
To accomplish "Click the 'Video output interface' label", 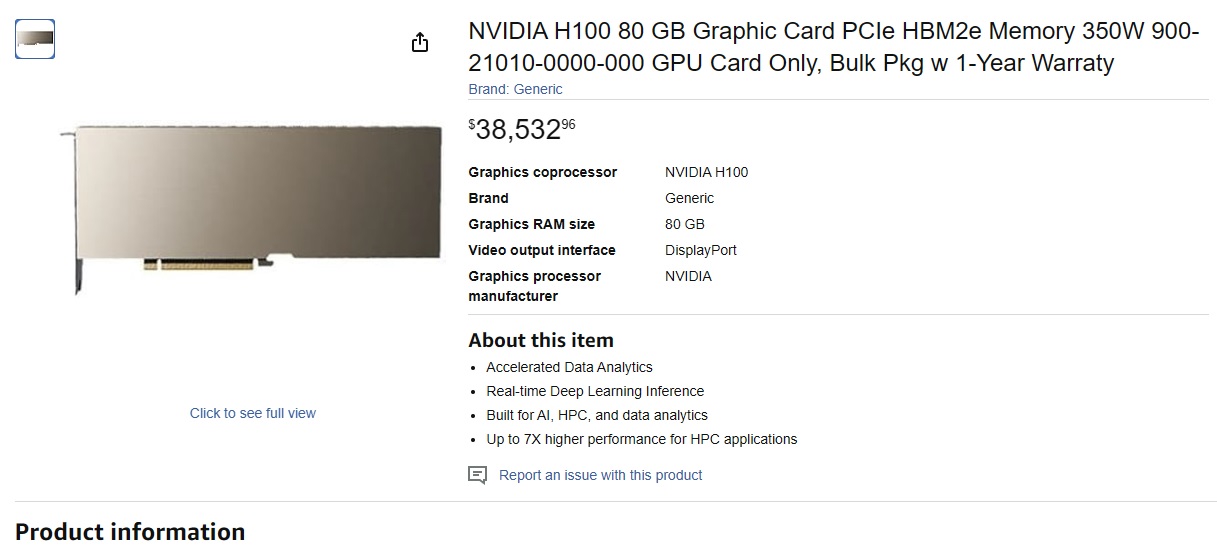I will (x=541, y=250).
